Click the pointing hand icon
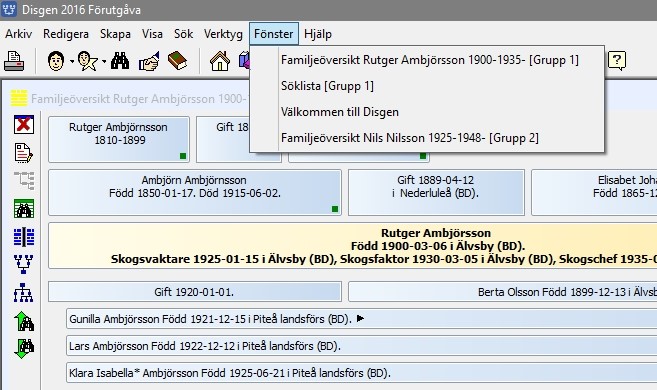 [149, 61]
